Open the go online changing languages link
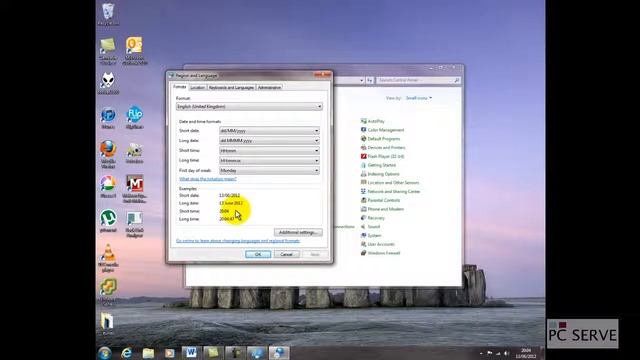640x360 pixels. [x=238, y=241]
